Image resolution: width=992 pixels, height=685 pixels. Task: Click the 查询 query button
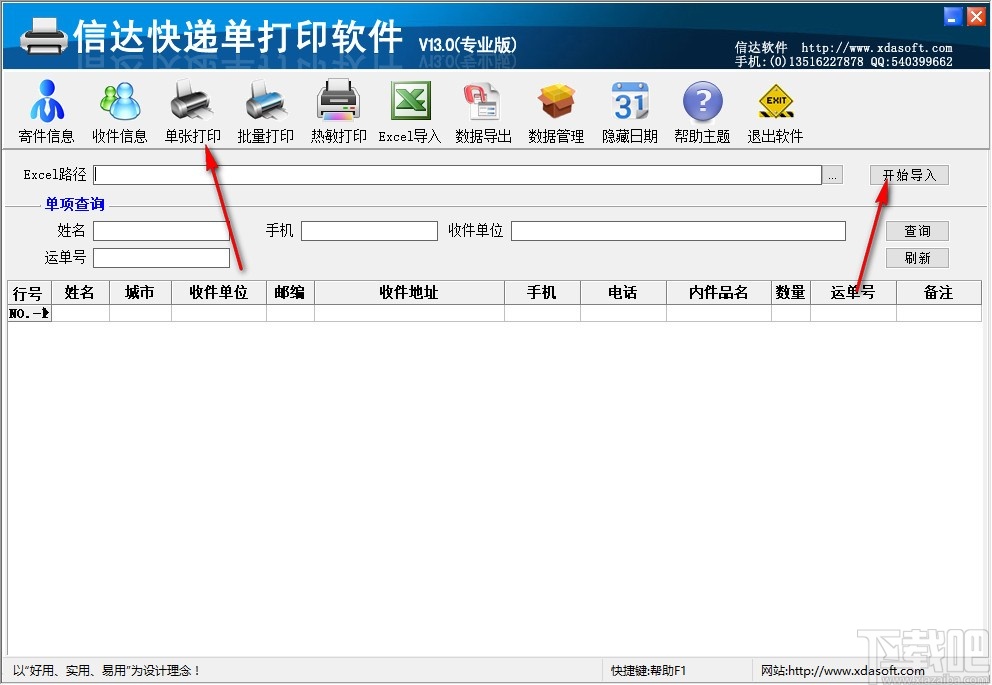917,230
